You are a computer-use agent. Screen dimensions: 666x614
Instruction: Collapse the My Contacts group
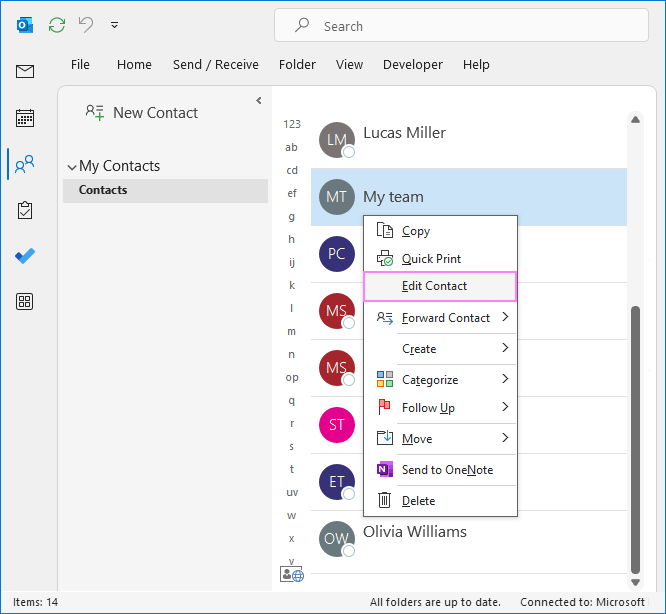(72, 167)
